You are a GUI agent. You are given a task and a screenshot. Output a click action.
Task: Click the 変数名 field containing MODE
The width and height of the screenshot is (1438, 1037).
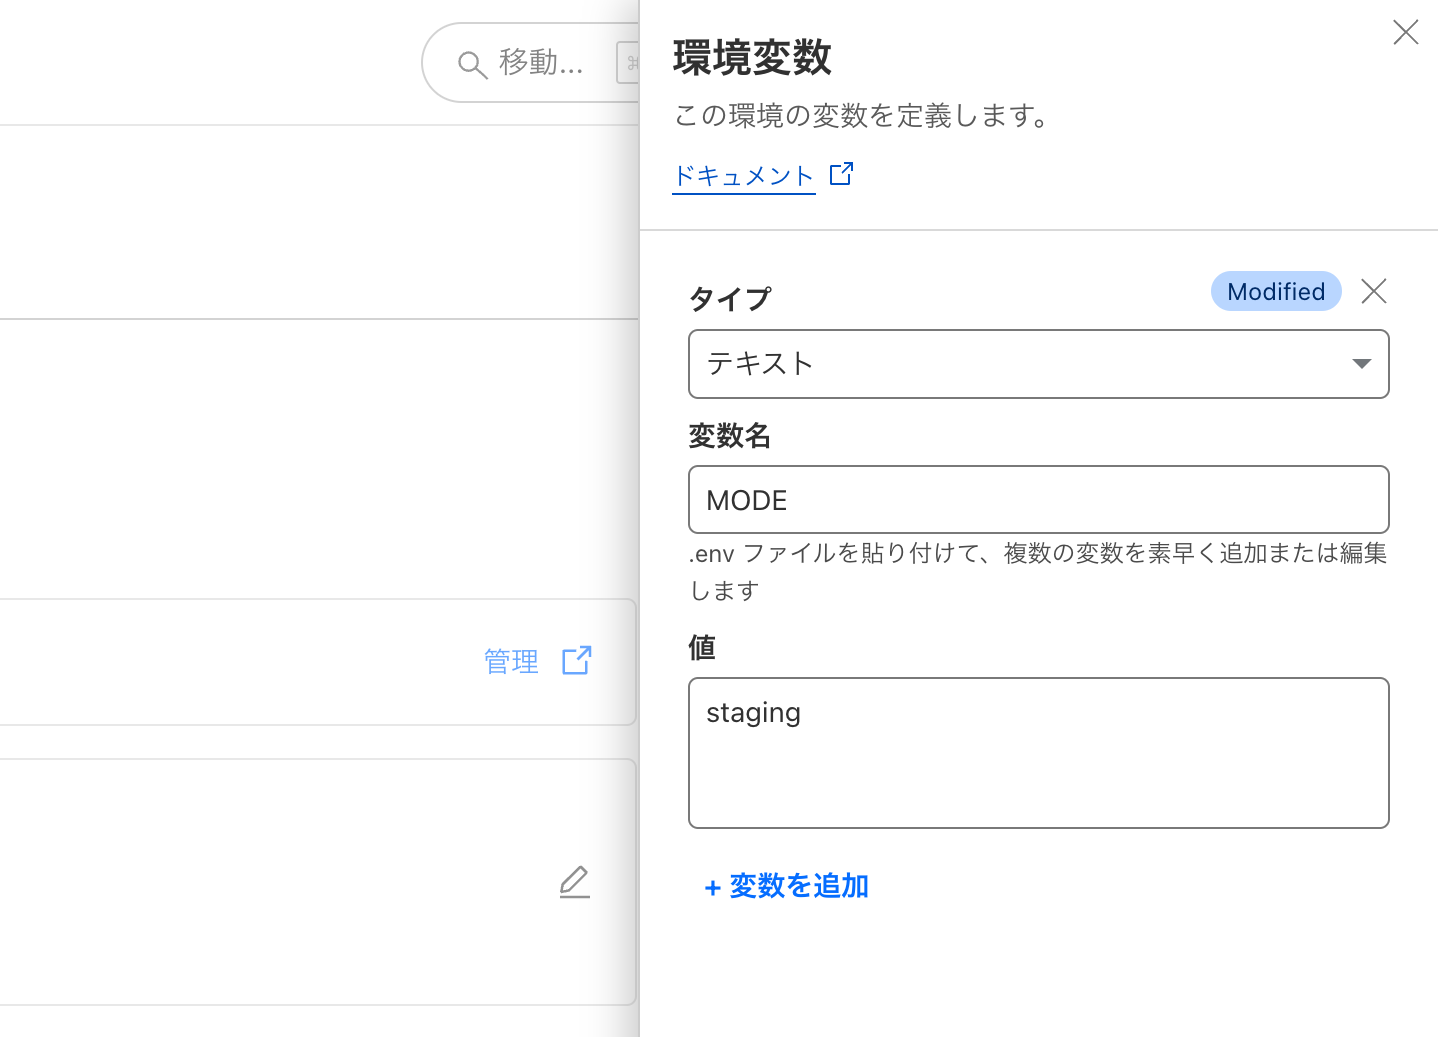point(1039,500)
